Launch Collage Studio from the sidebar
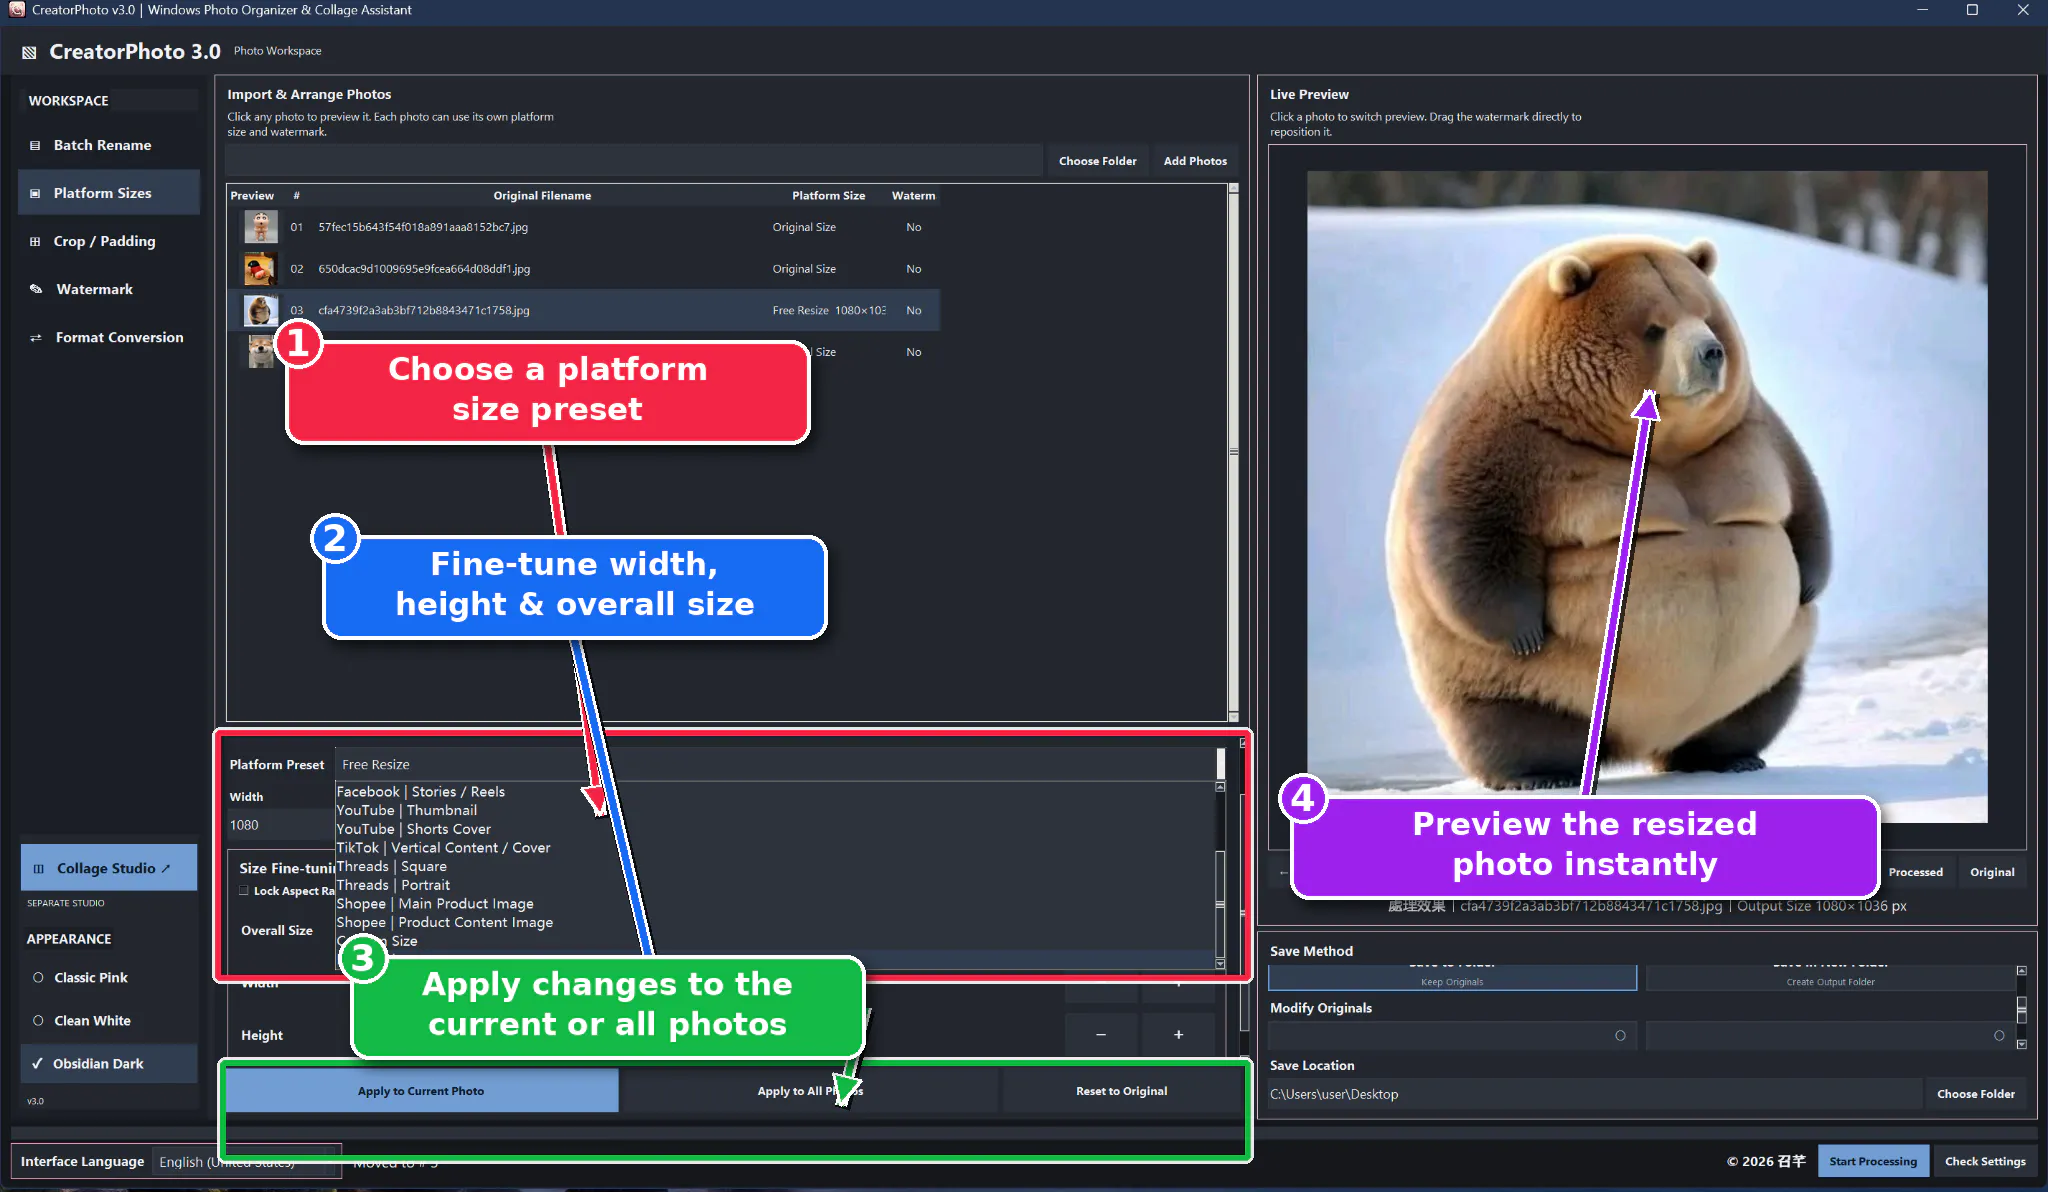 point(108,868)
